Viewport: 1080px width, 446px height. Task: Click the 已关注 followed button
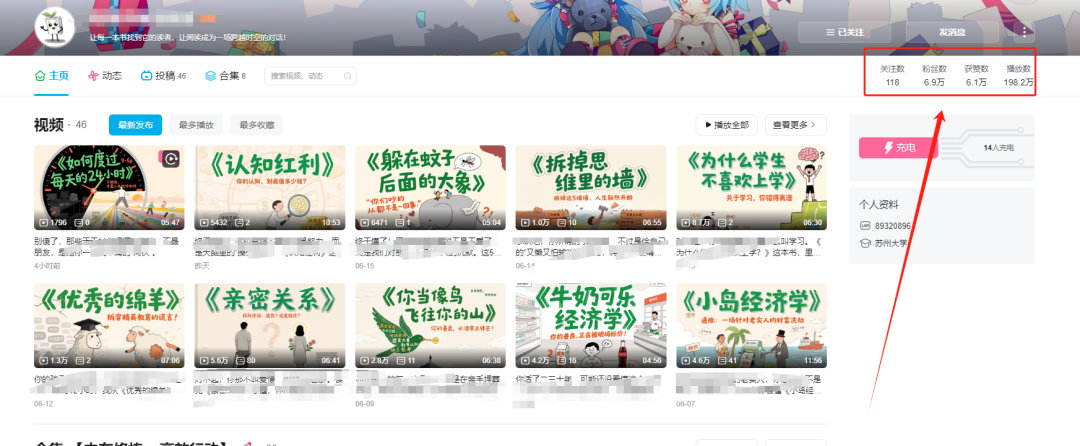[x=844, y=32]
